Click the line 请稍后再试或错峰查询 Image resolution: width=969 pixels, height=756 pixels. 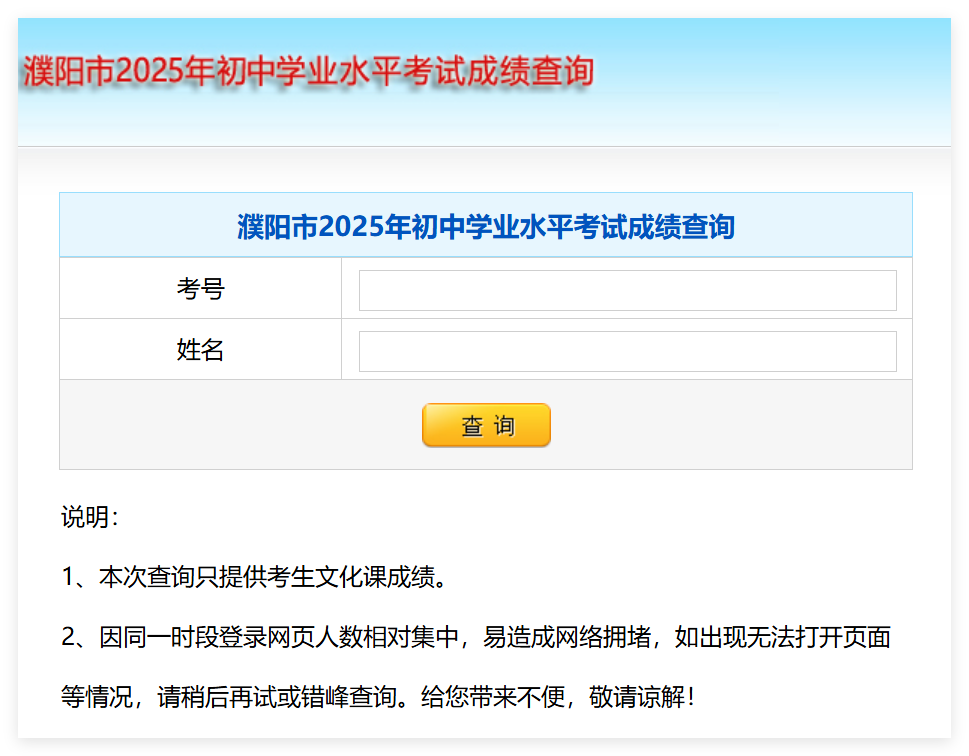point(378,697)
